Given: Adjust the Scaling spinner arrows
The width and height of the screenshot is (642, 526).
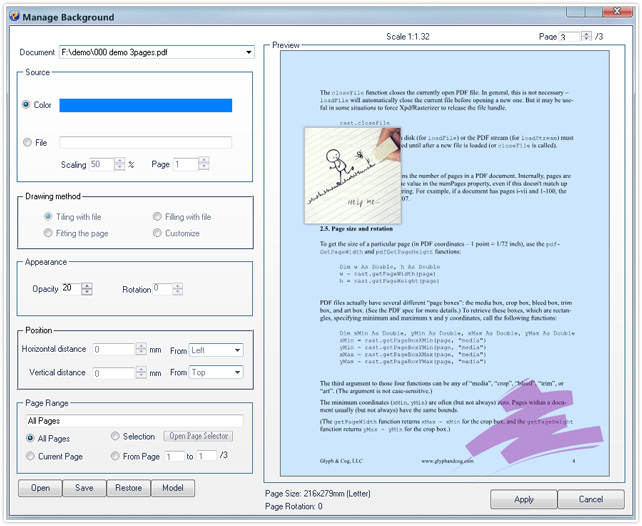Looking at the screenshot, I should 120,164.
